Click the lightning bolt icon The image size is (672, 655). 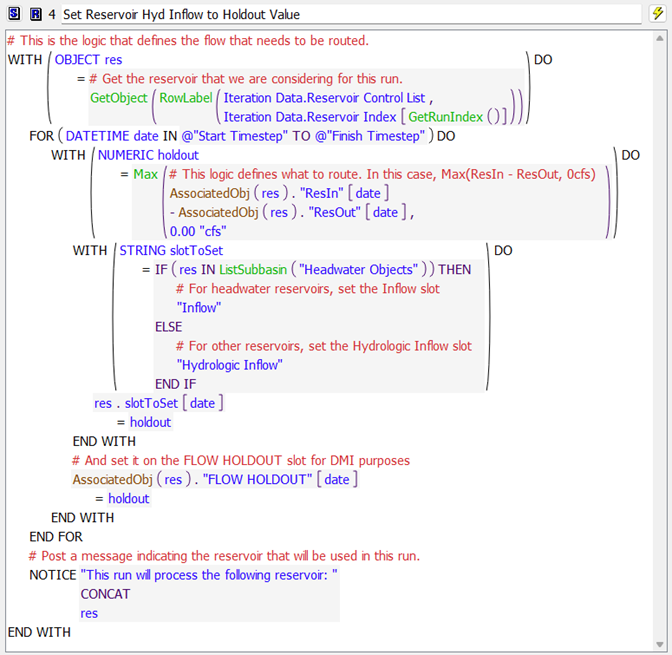(x=657, y=14)
